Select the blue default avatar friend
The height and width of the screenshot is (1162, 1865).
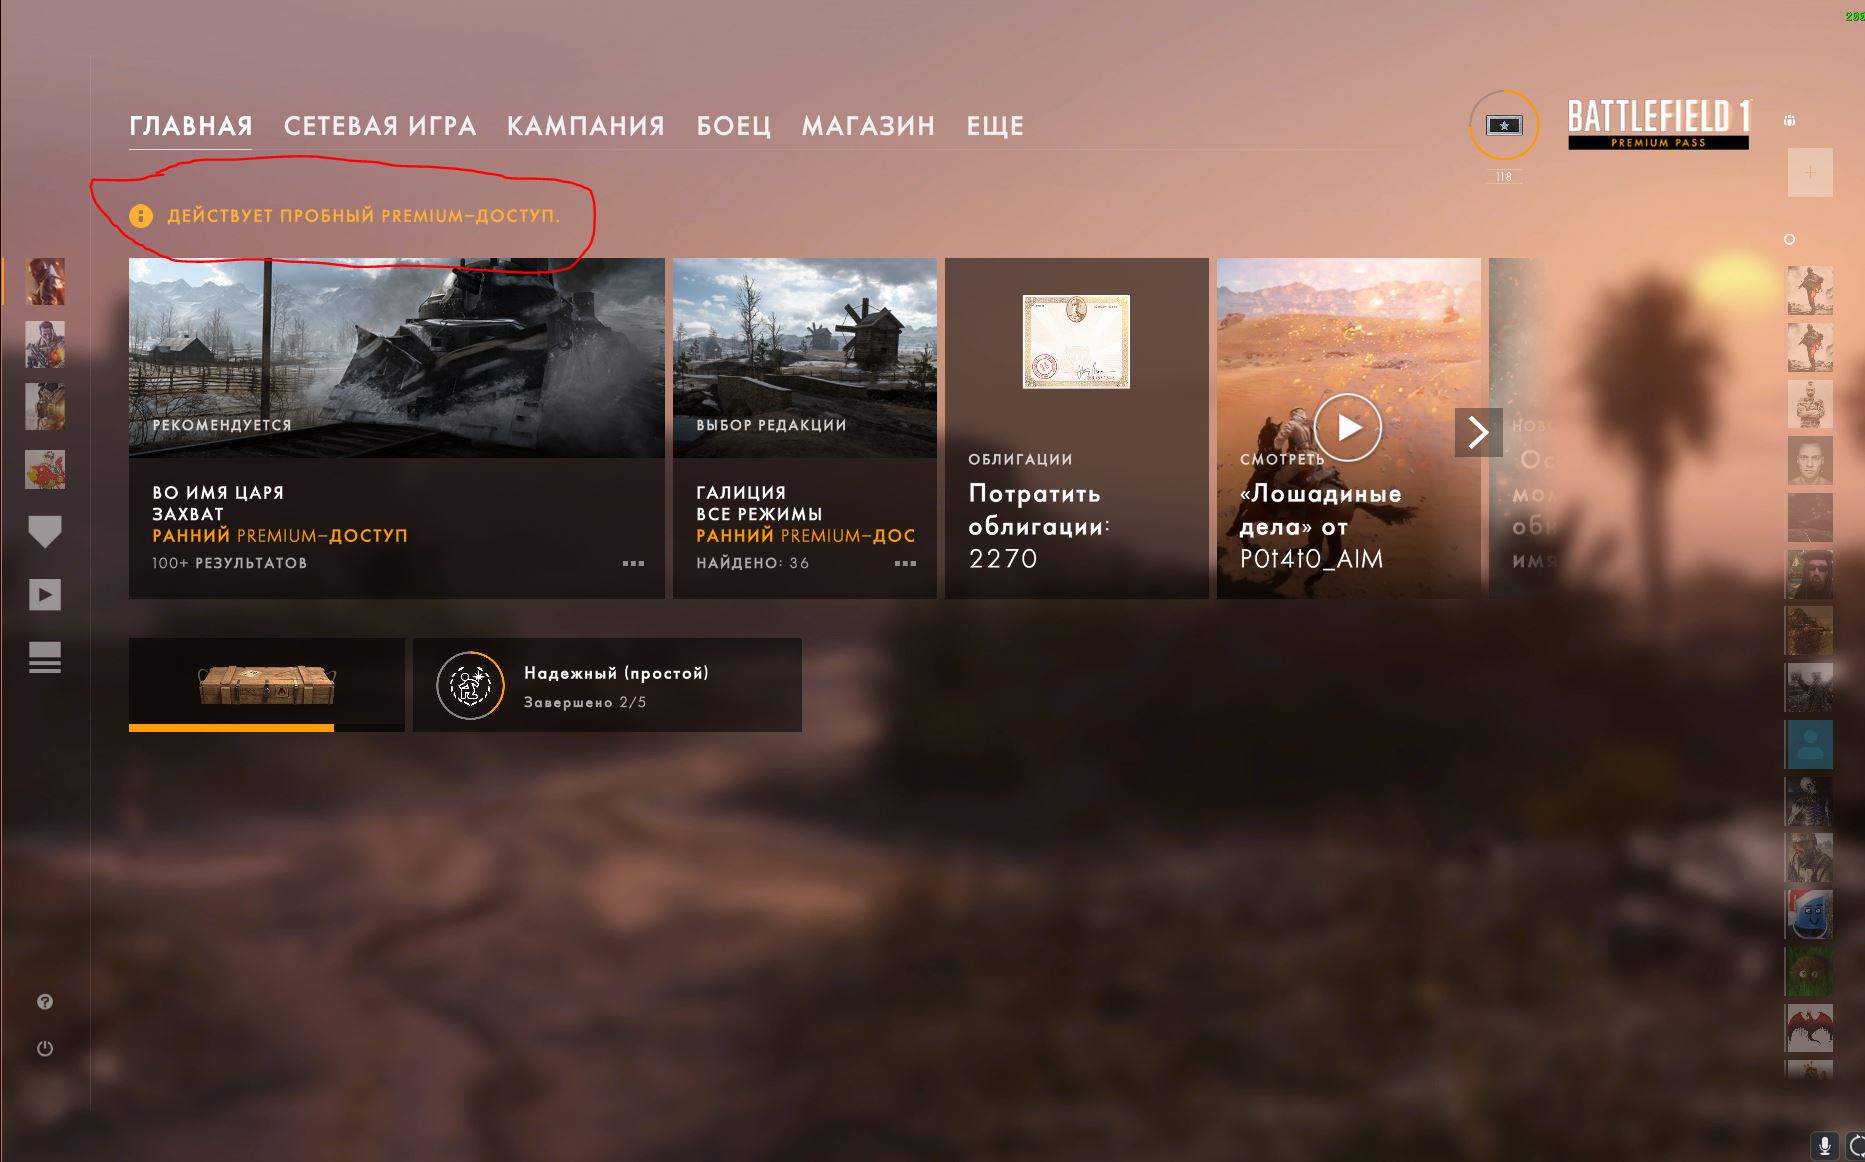click(1810, 744)
